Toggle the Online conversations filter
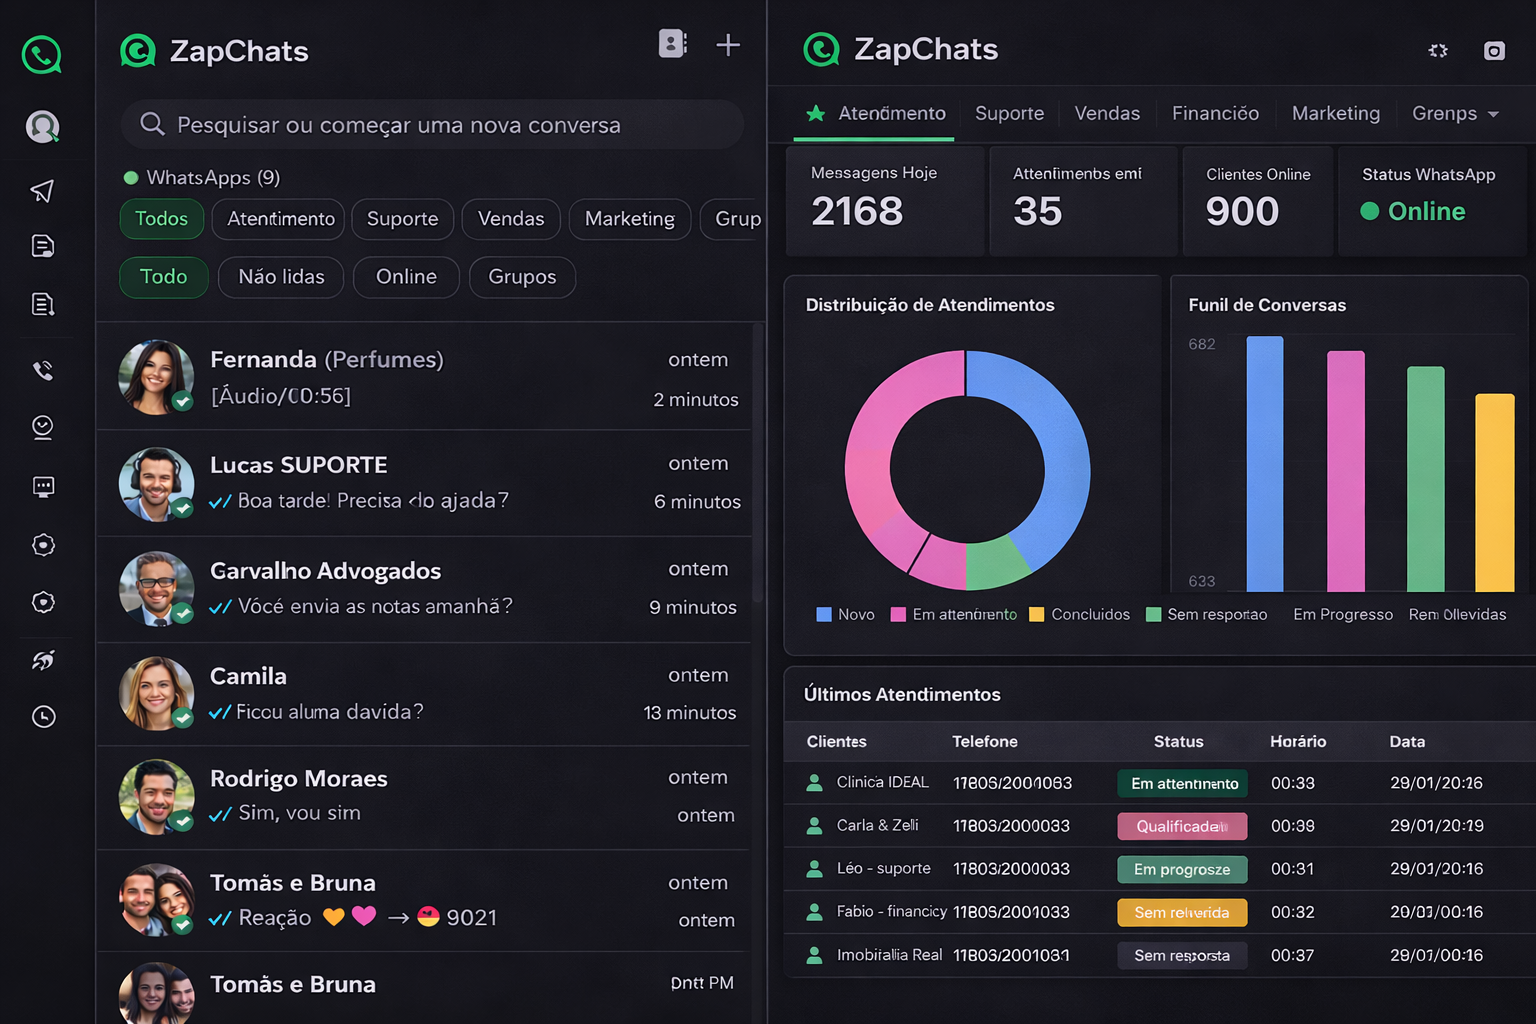Viewport: 1536px width, 1024px height. click(x=406, y=277)
